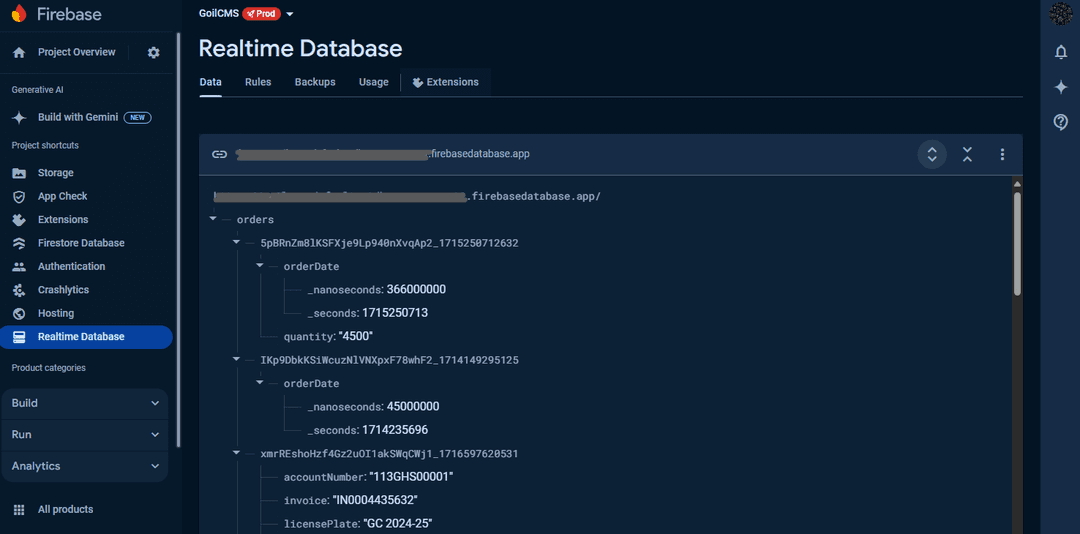1080x534 pixels.
Task: Open All products page
Action: [65, 510]
